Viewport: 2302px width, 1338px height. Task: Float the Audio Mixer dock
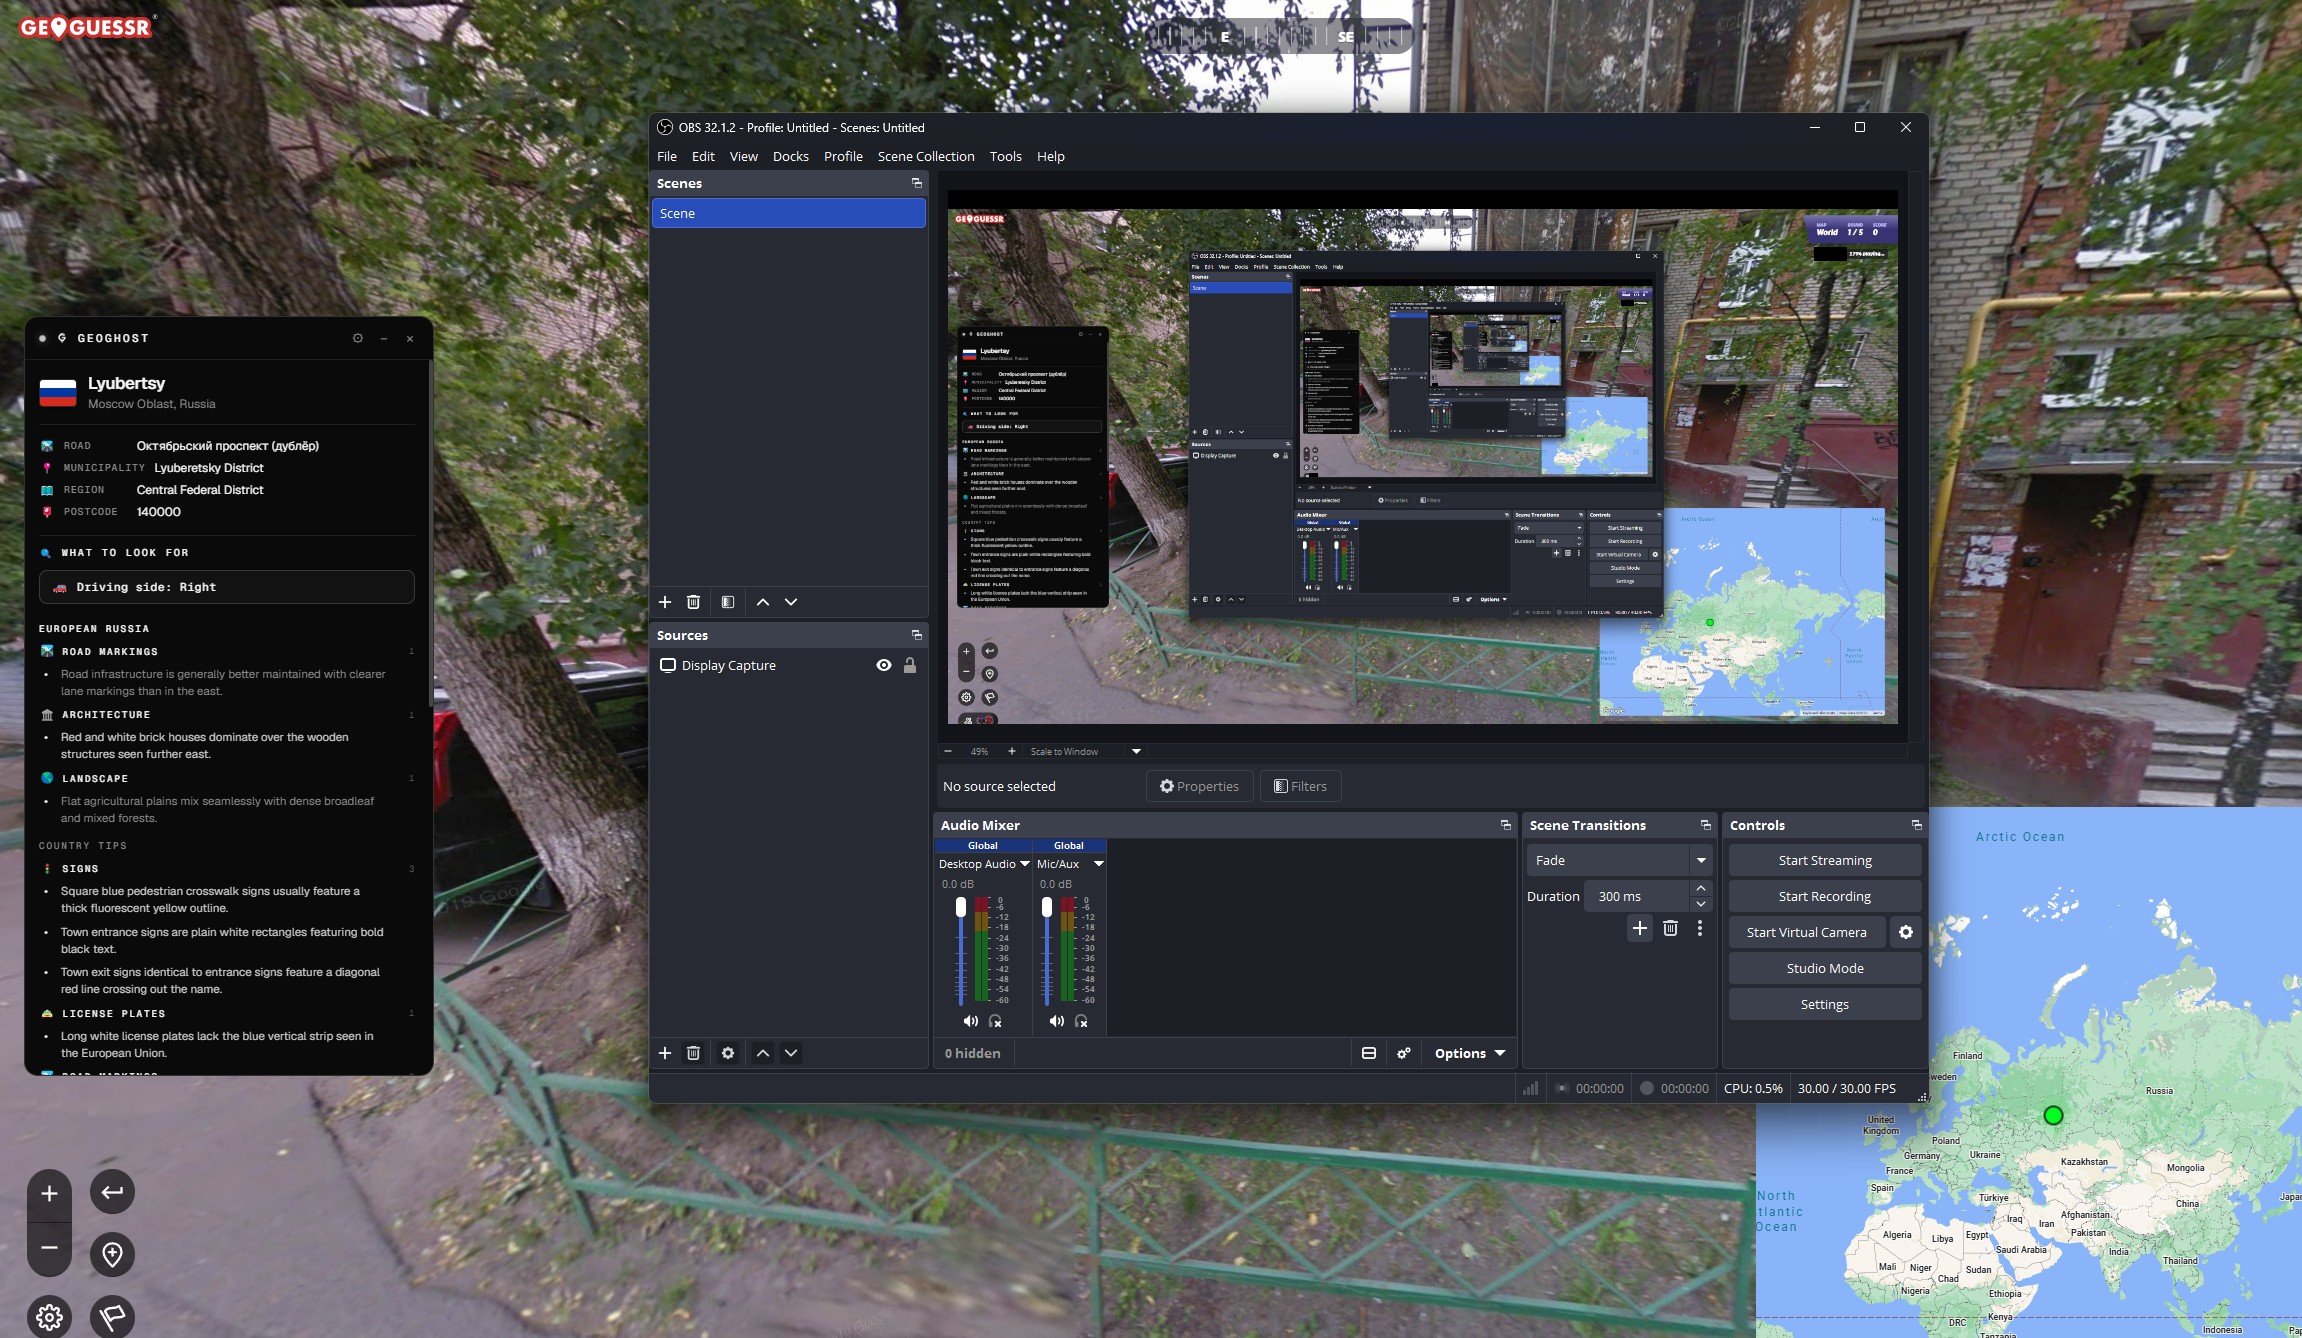click(x=1505, y=825)
